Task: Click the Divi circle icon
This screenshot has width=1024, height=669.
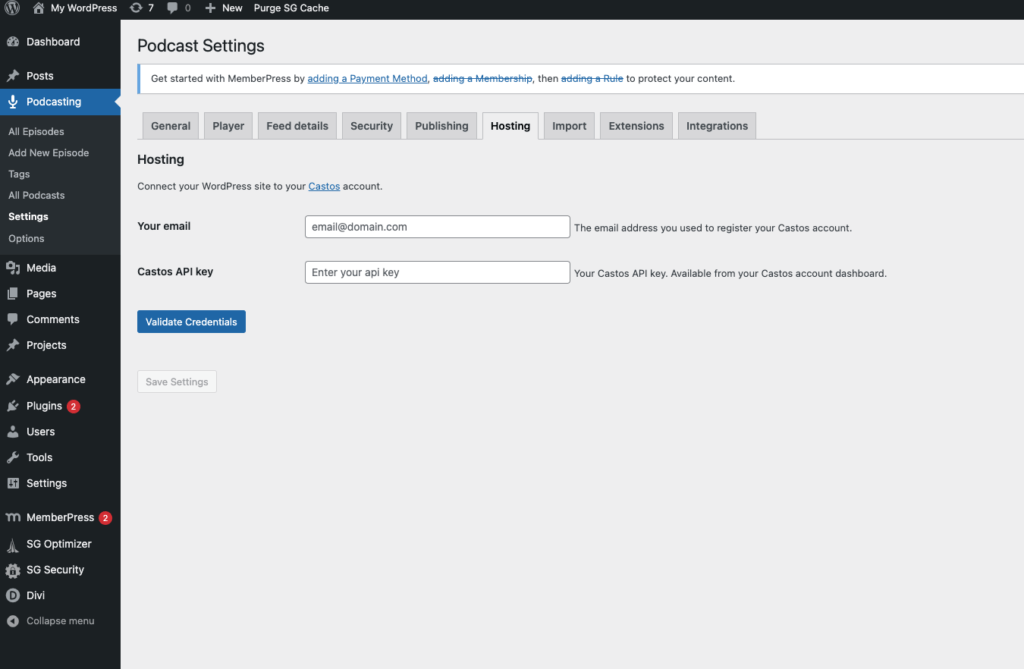Action: coord(13,596)
